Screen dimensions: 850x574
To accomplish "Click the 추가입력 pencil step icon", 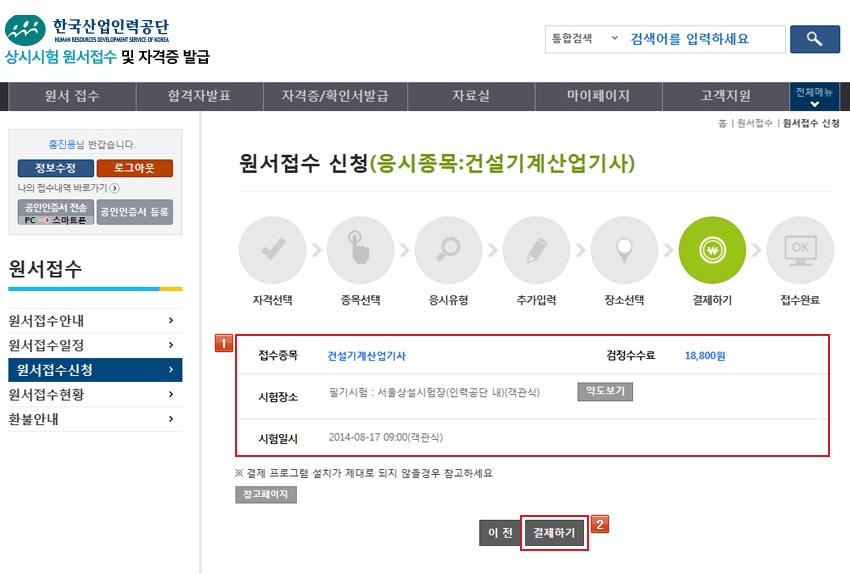I will (x=536, y=250).
